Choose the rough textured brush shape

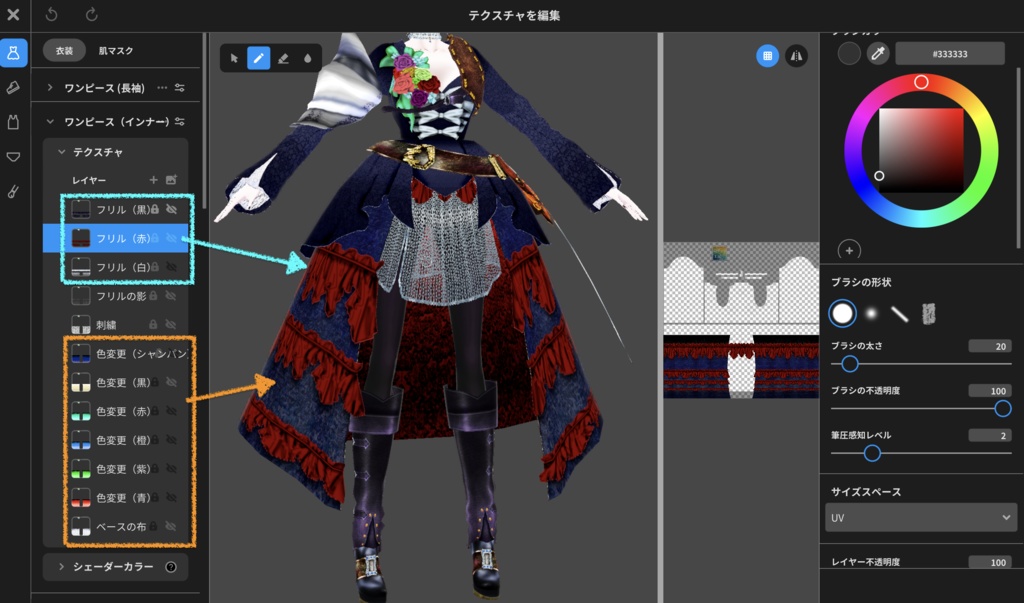coord(928,314)
